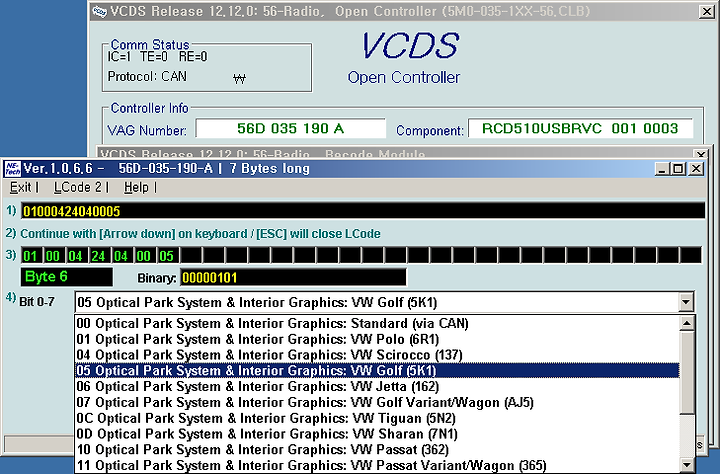The height and width of the screenshot is (474, 720).
Task: Select byte 2 cell with value 04
Action: click(x=76, y=255)
